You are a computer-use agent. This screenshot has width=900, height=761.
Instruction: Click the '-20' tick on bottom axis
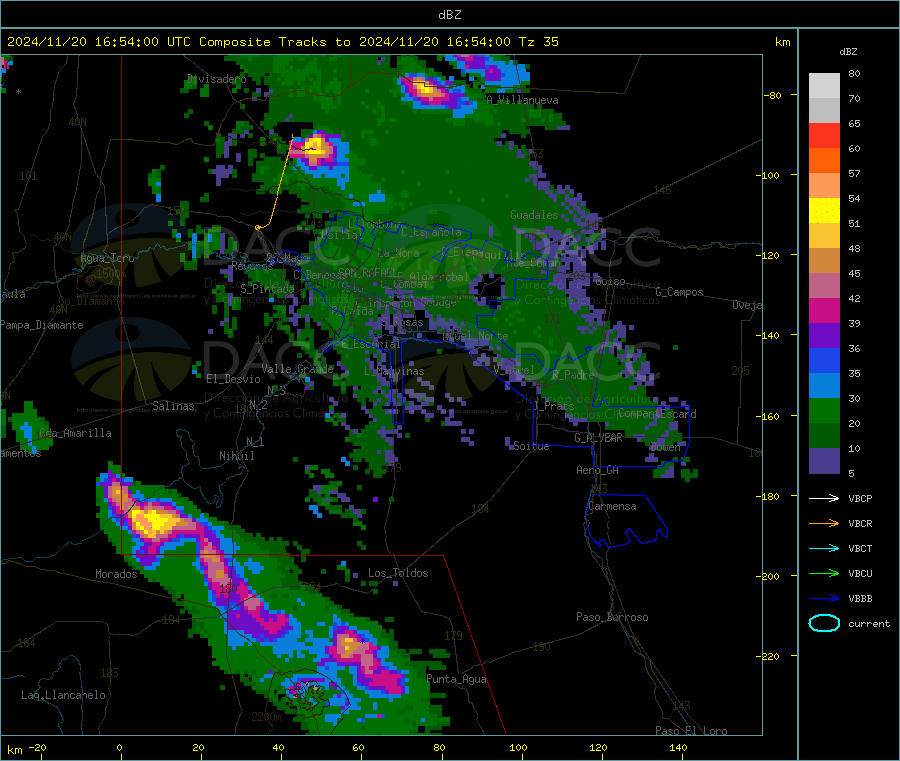click(37, 747)
